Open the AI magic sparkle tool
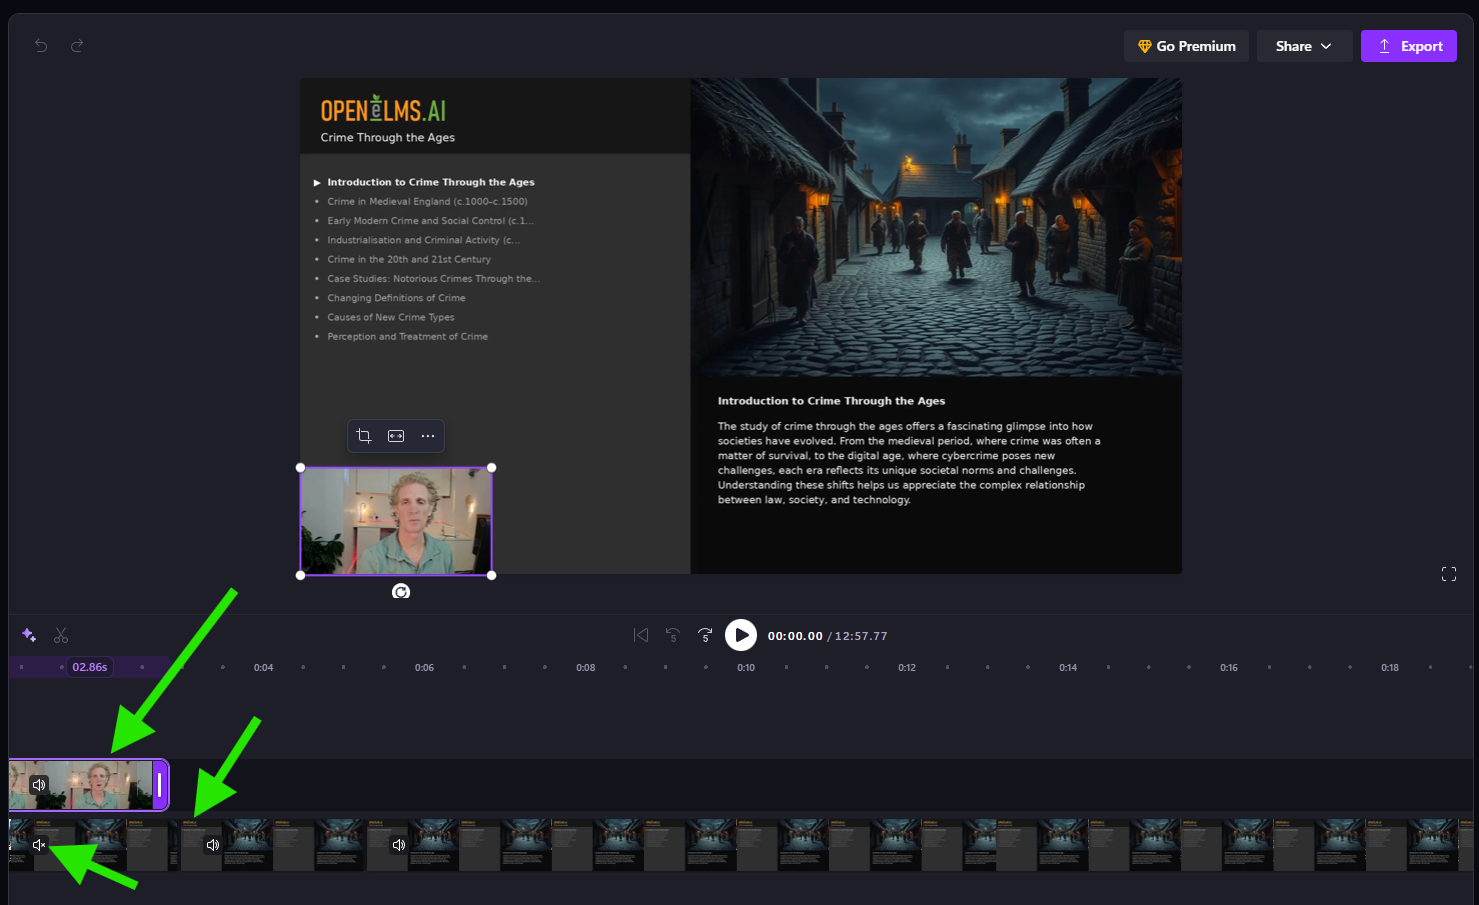The width and height of the screenshot is (1479, 905). pos(29,635)
